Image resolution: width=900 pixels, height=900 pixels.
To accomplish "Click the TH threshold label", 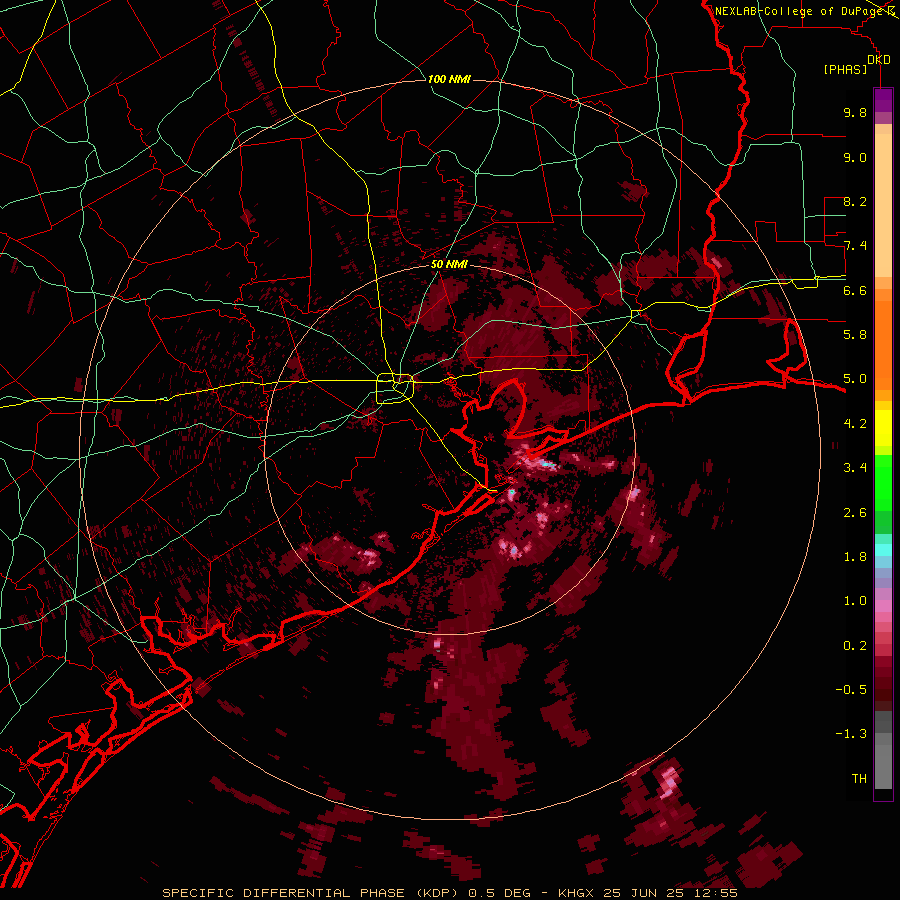I will (859, 779).
